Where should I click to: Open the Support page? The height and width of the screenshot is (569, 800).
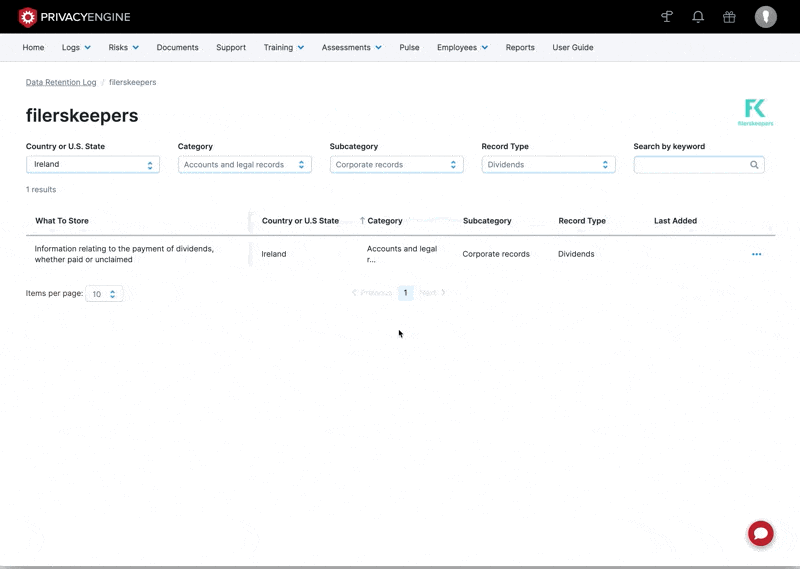[x=231, y=47]
